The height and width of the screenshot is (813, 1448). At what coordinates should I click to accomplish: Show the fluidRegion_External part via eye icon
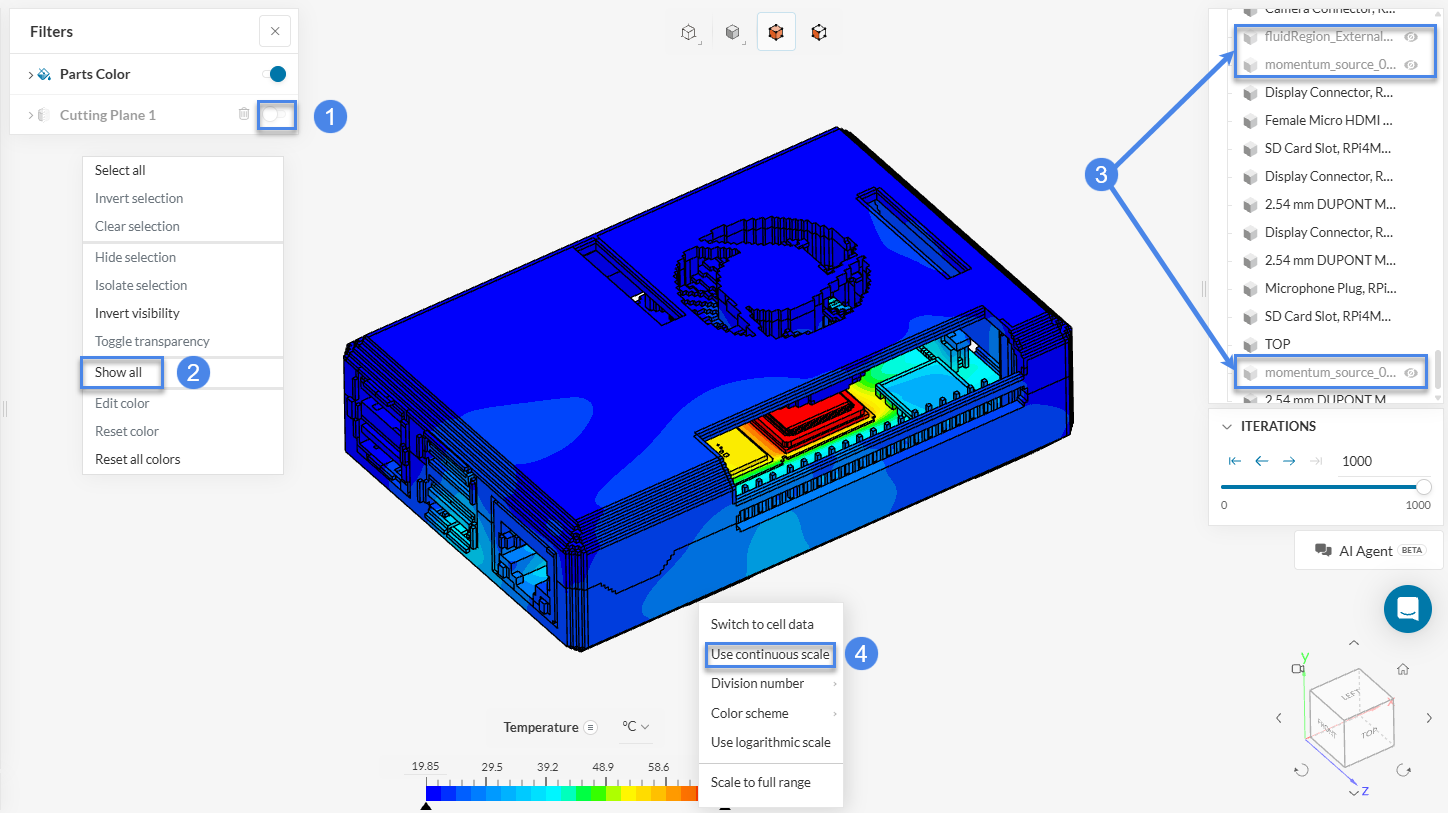1411,37
